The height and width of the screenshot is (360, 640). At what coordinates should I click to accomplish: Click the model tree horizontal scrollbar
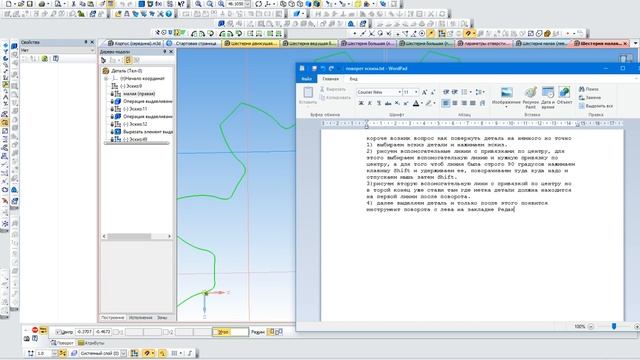tap(137, 236)
